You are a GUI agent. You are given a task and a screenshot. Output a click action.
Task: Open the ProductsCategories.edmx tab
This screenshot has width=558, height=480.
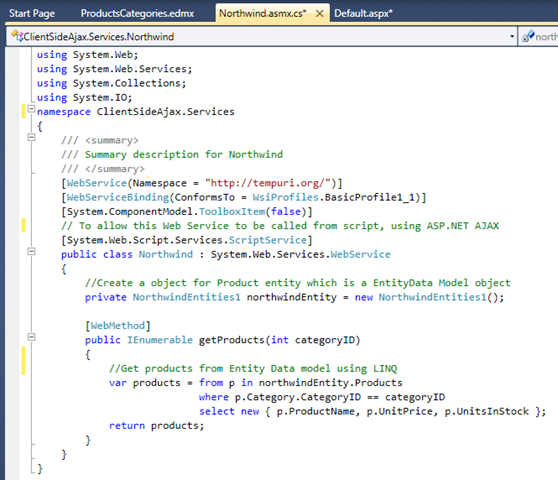[137, 14]
